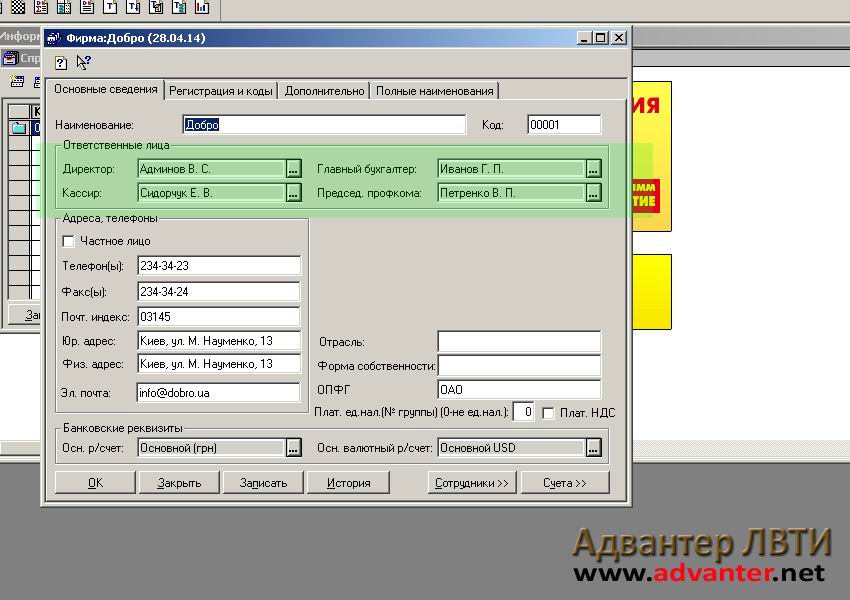Click the plain T document icon in the toolbar
Viewport: 850px width, 600px height.
tap(110, 7)
